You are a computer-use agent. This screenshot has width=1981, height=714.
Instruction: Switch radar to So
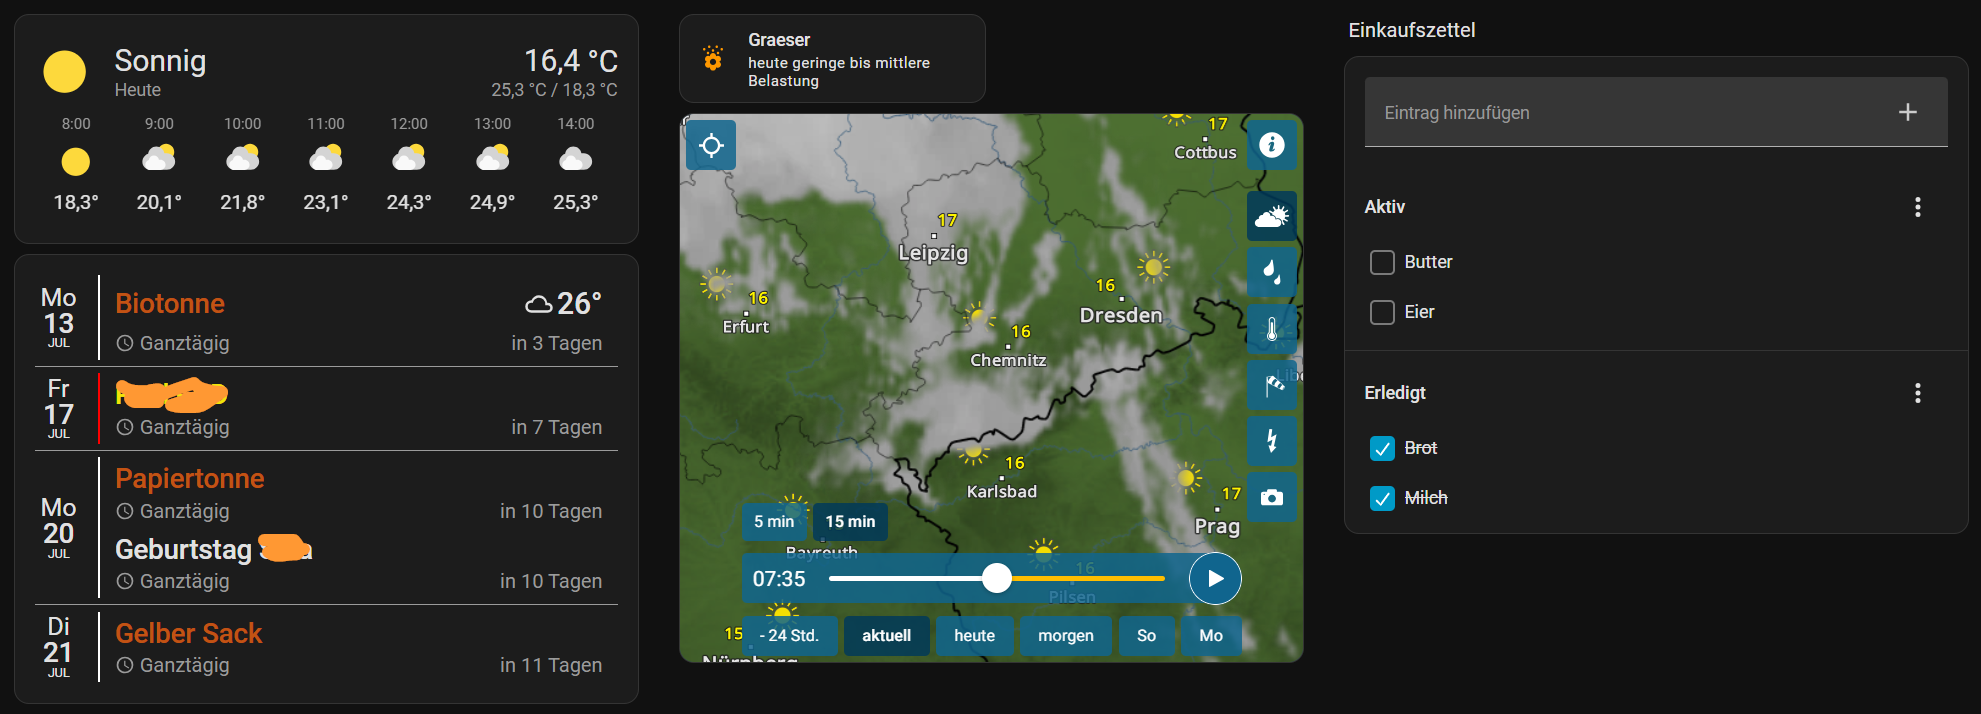coord(1146,636)
